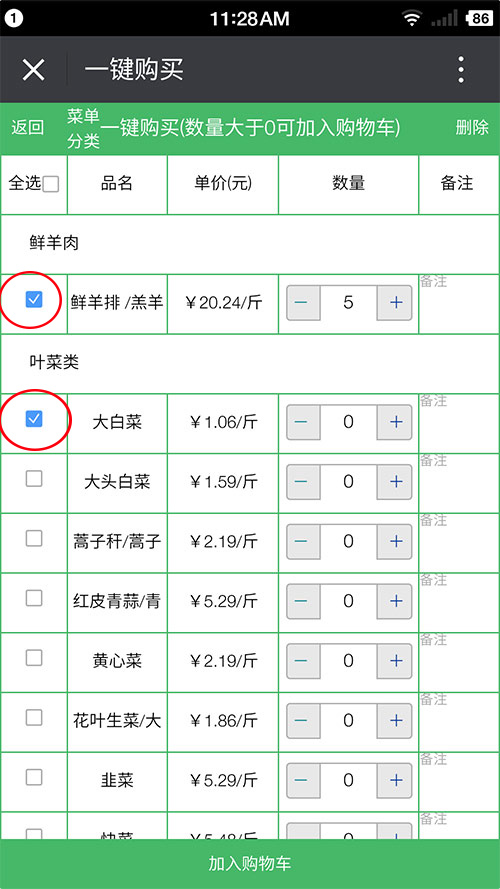500x889 pixels.
Task: Tap the Wi-Fi status bar icon
Action: coord(412,19)
